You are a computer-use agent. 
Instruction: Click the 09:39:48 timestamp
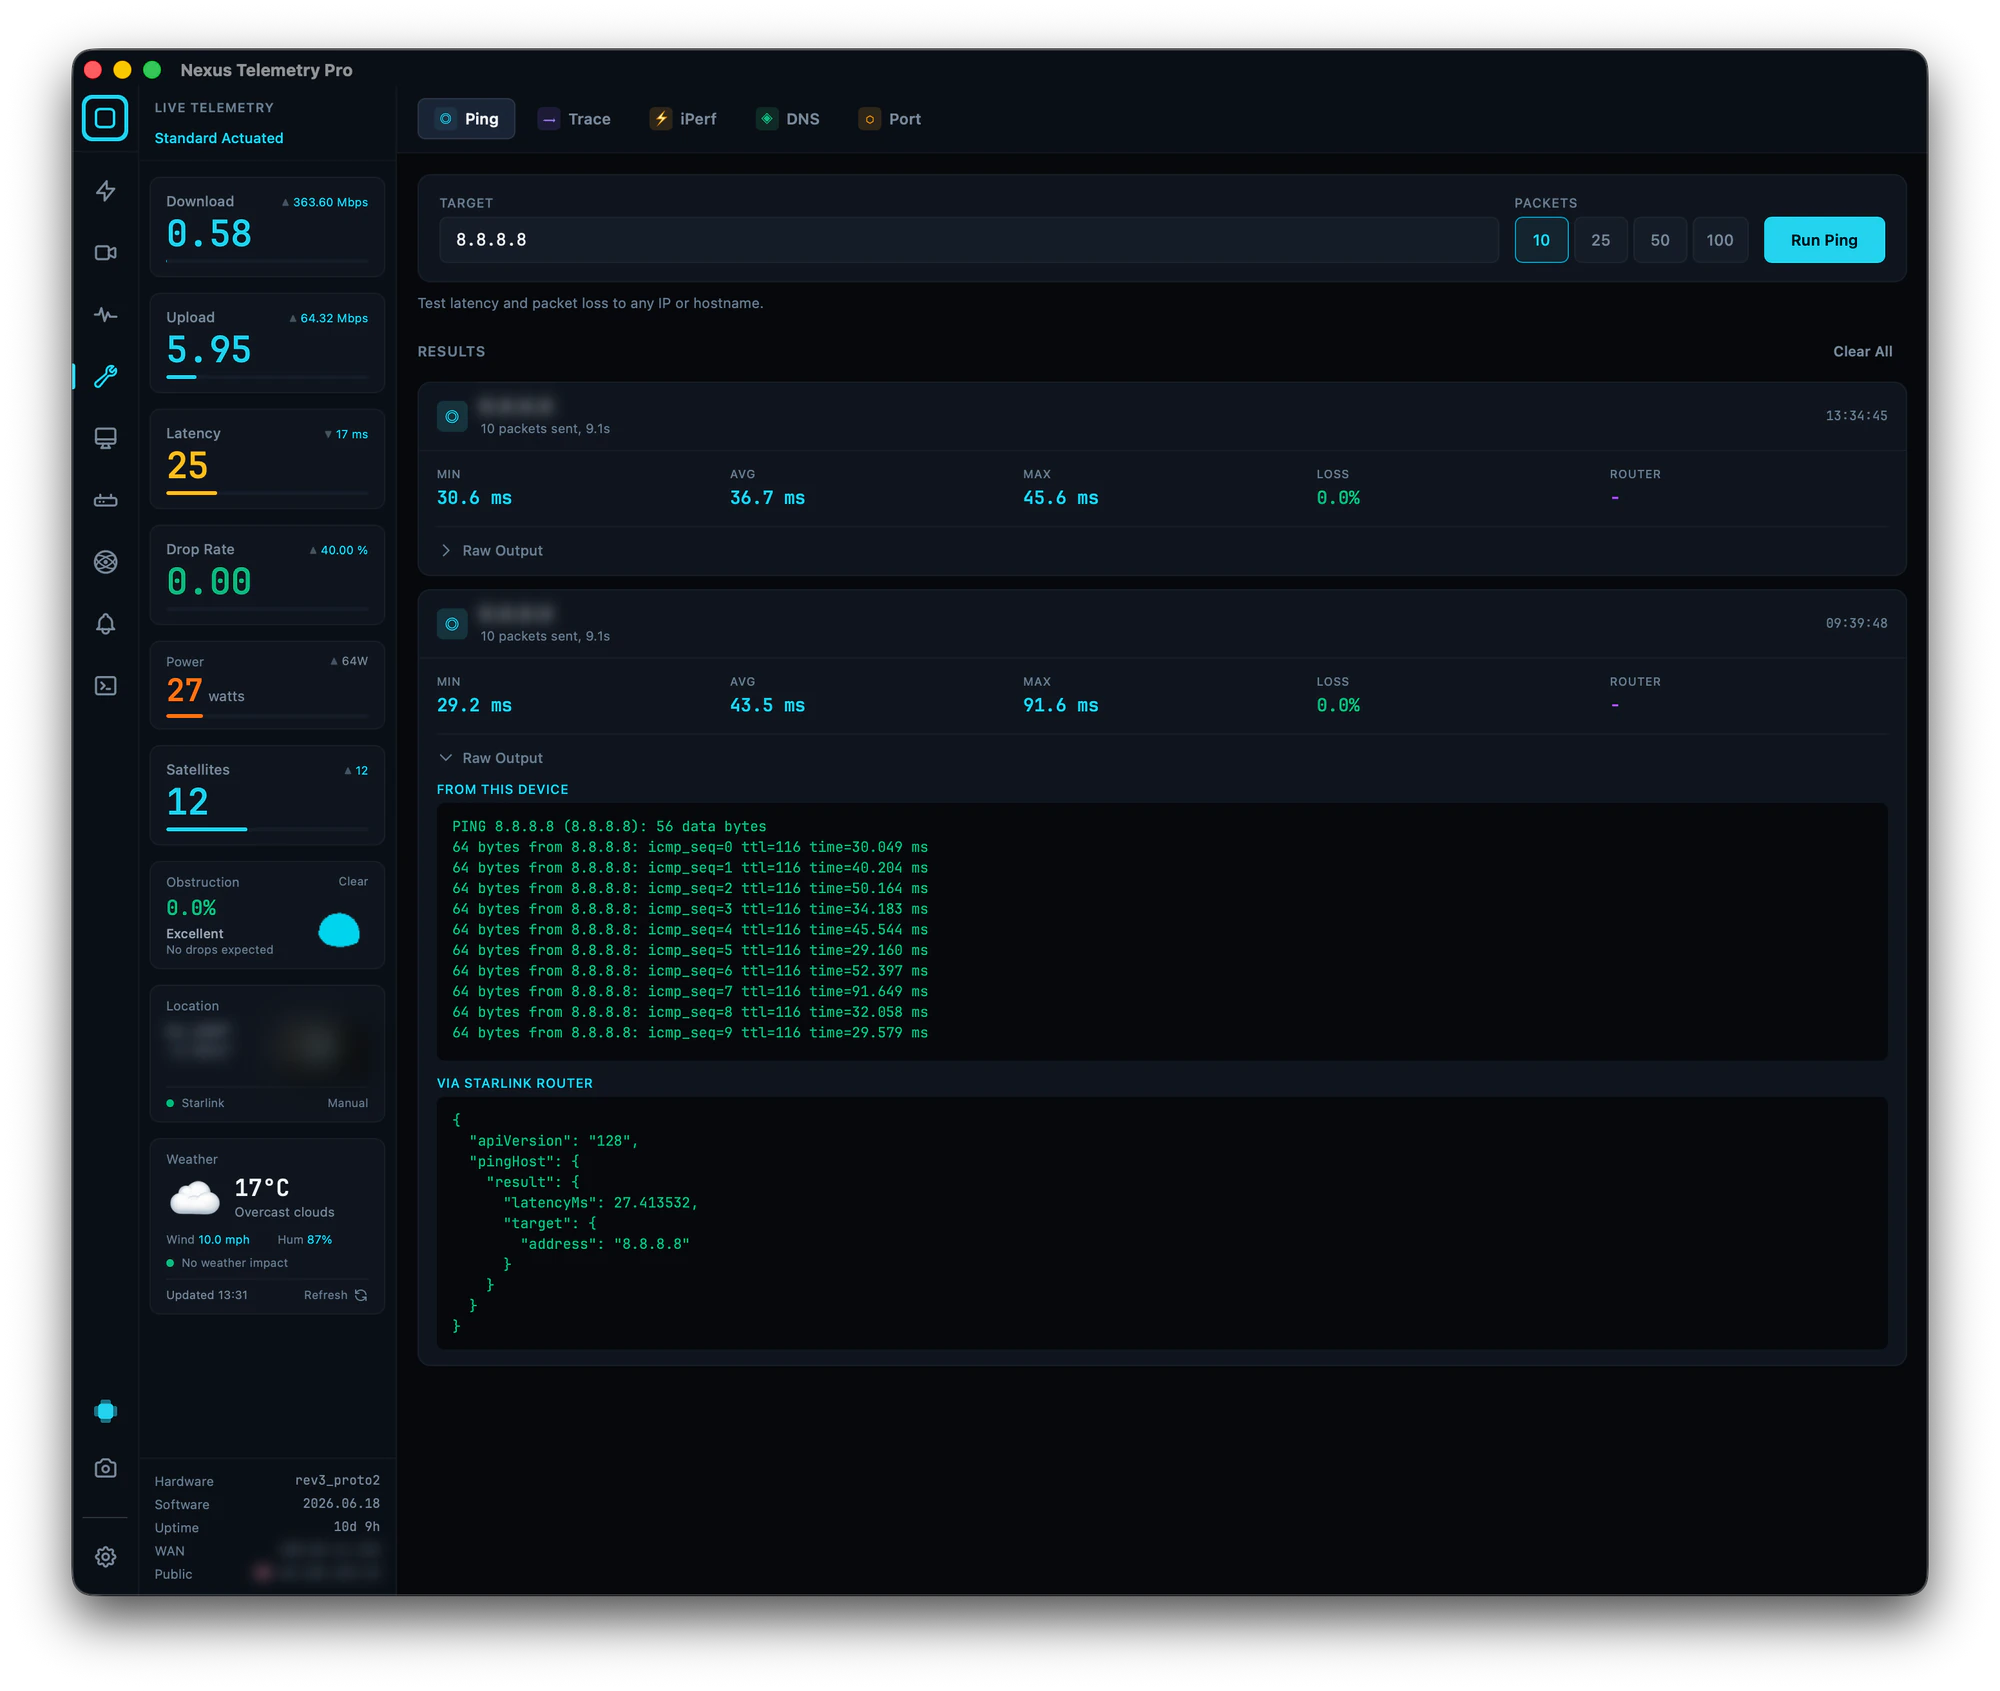tap(1856, 623)
